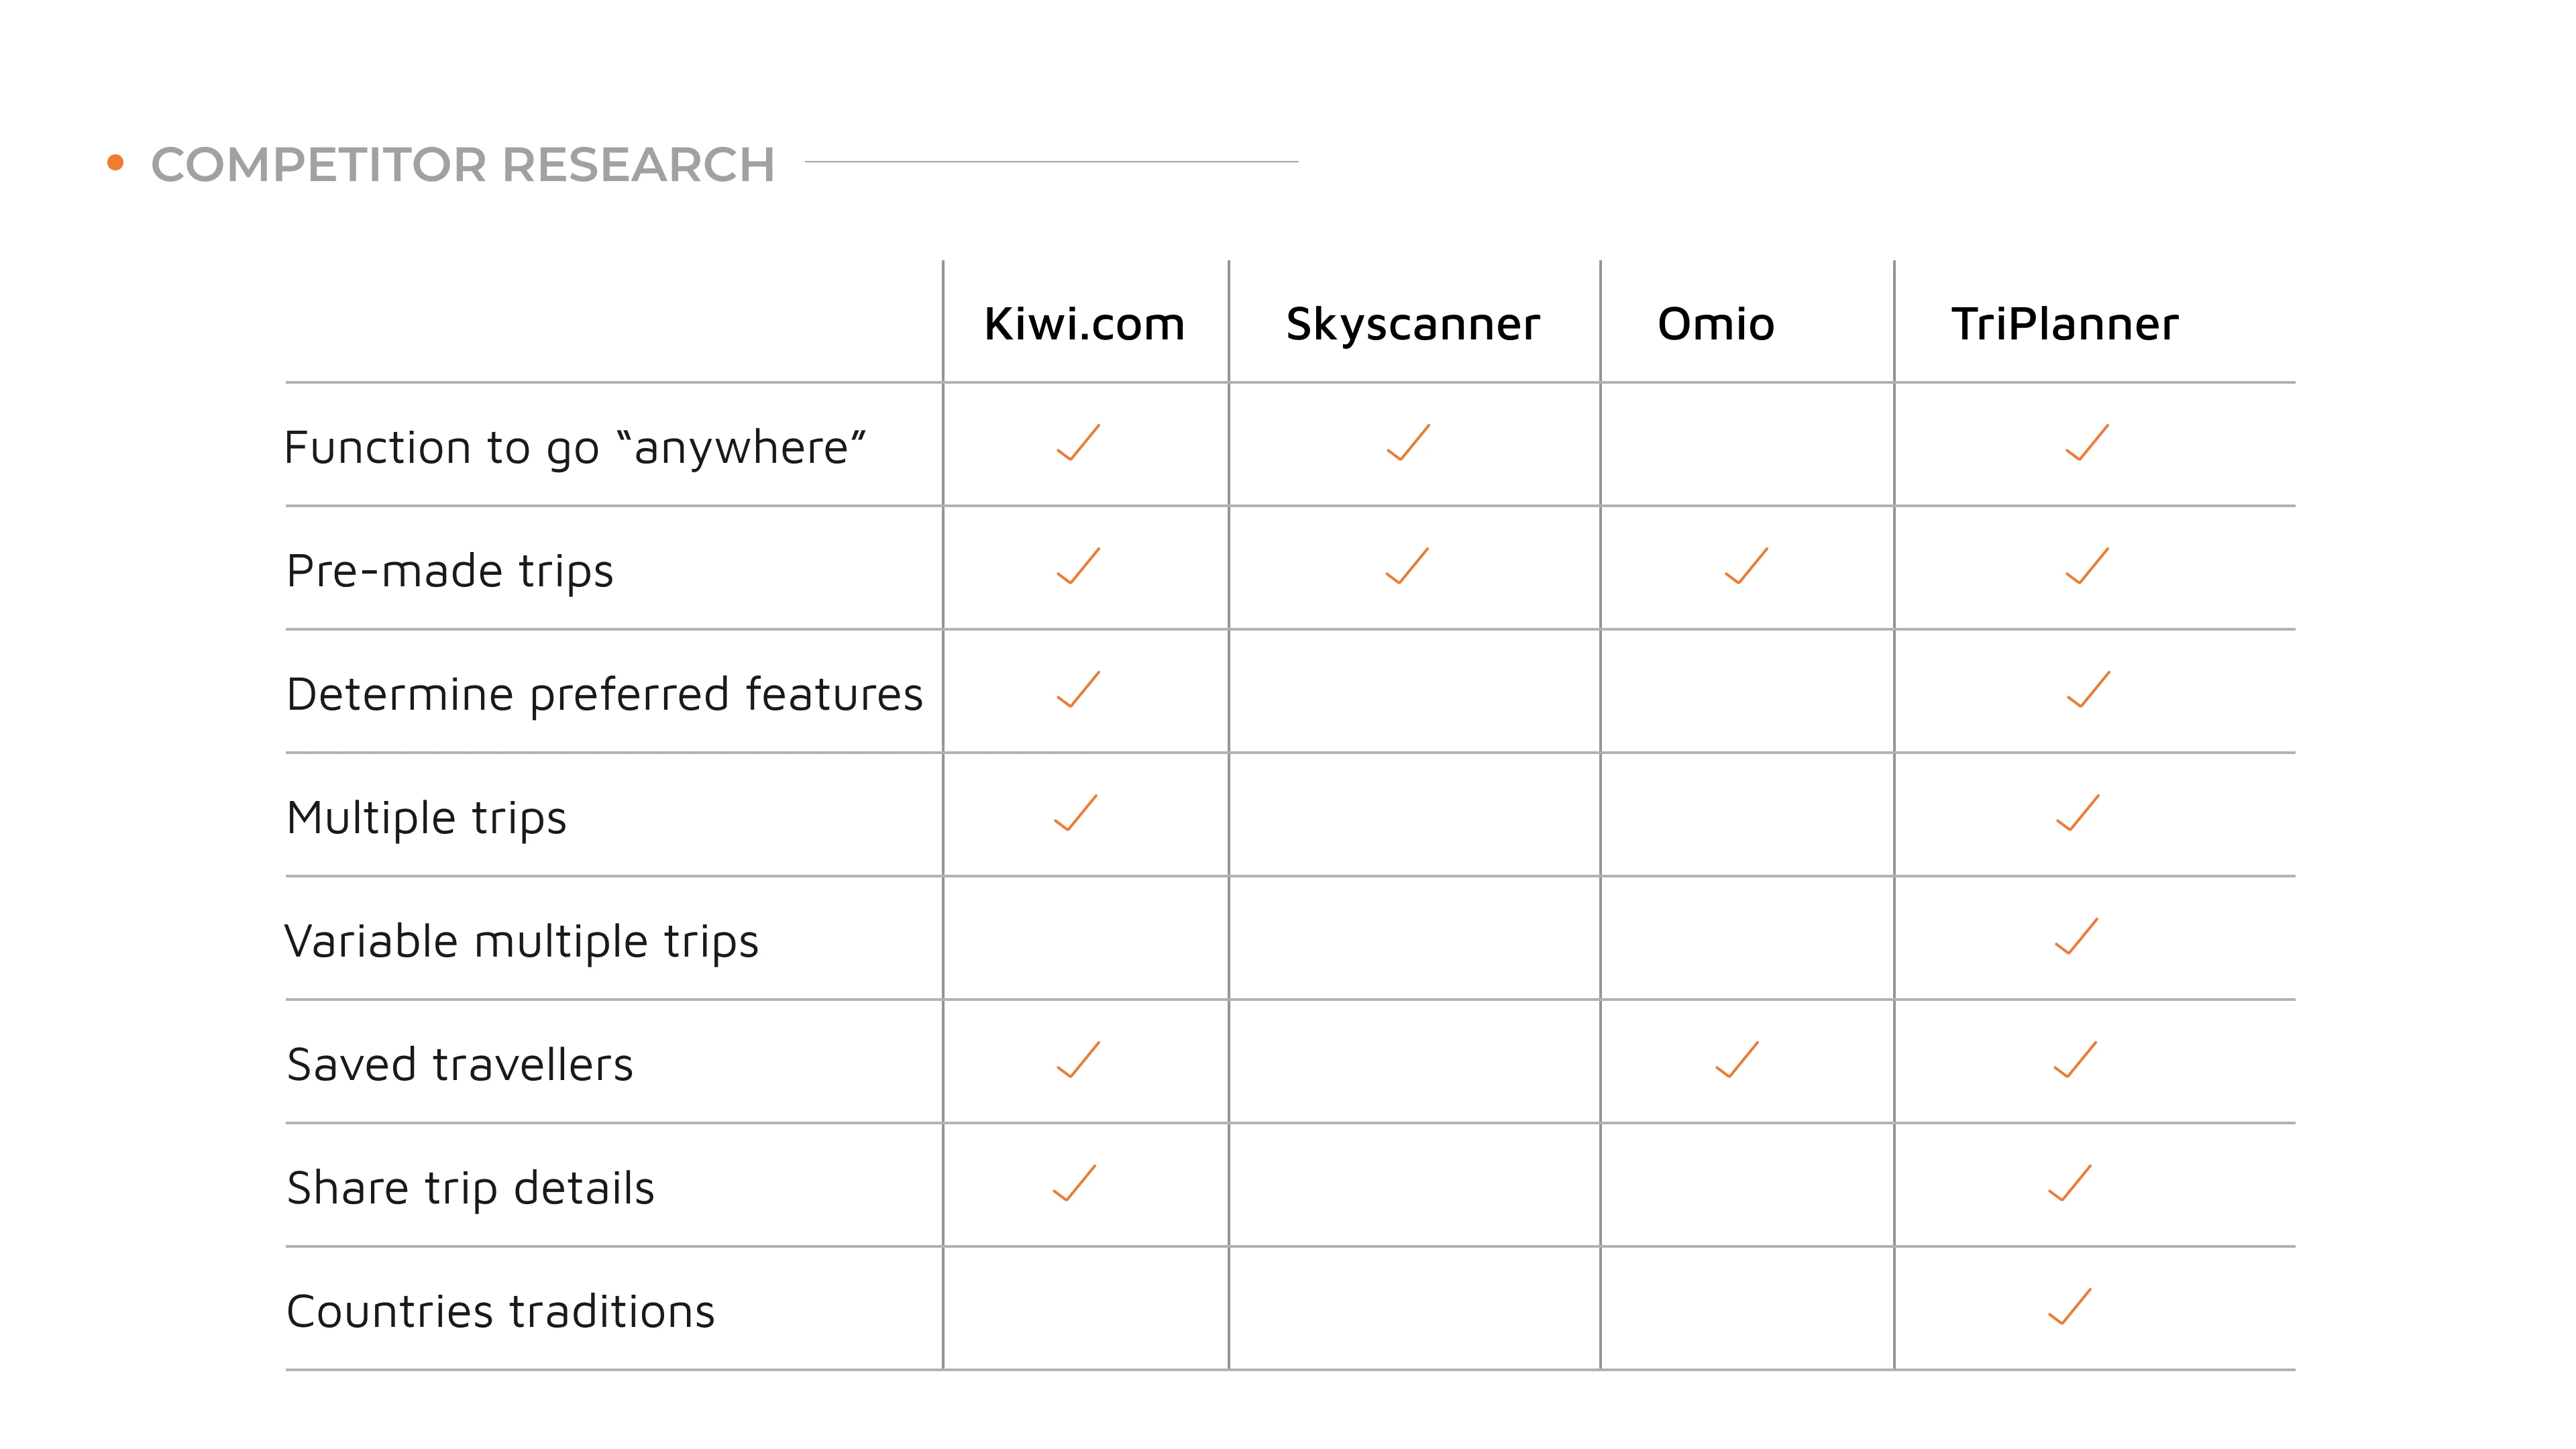Click the "Determine preferred features" row label

click(604, 695)
